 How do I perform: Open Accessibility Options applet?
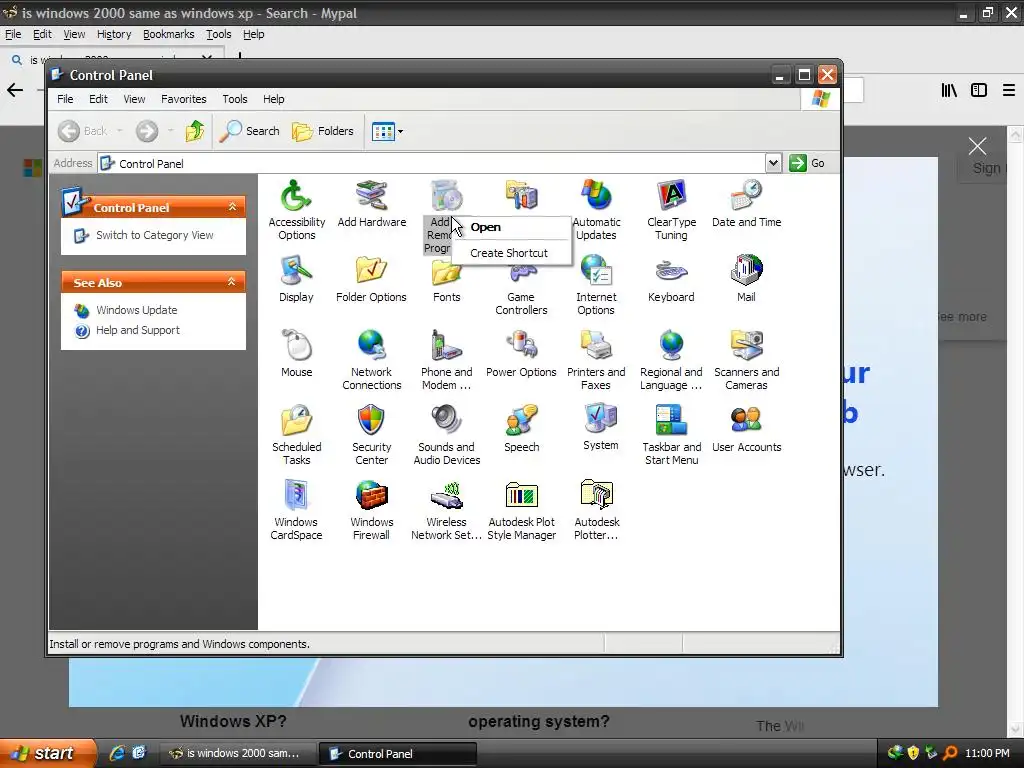296,210
